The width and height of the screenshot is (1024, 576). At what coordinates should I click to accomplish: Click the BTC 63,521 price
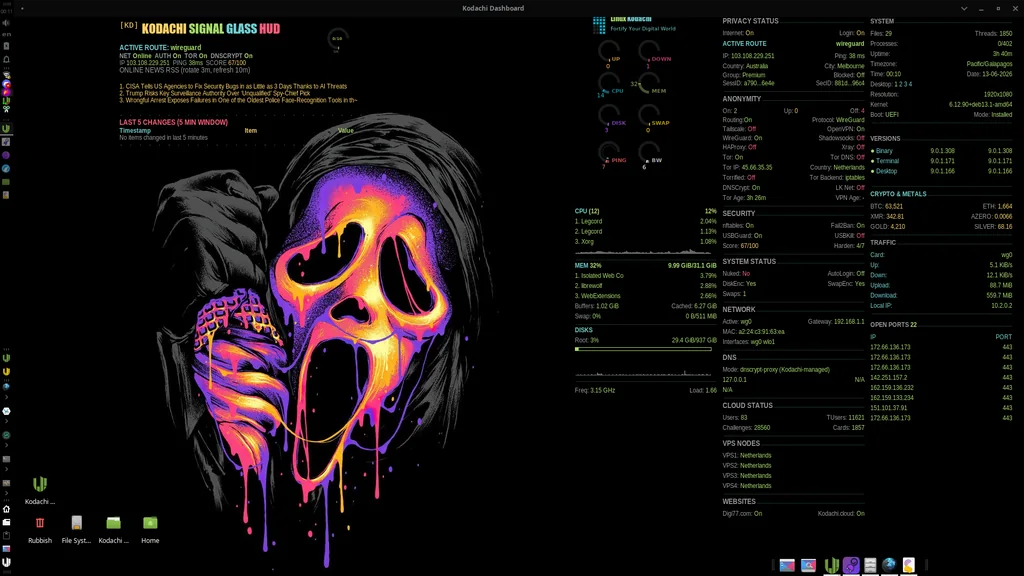click(x=886, y=206)
